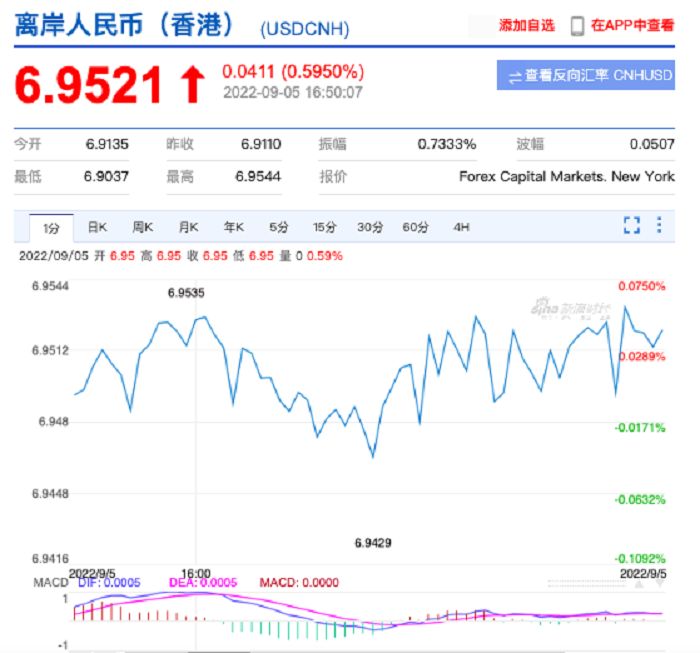Click the DEA: 0.0005 indicator label
This screenshot has width=700, height=653.
click(203, 582)
